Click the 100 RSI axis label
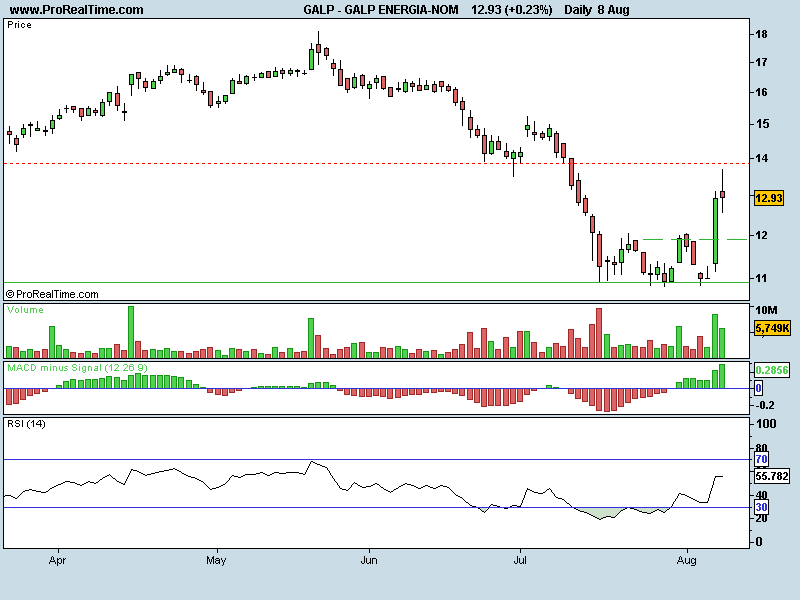This screenshot has width=800, height=600. point(766,423)
